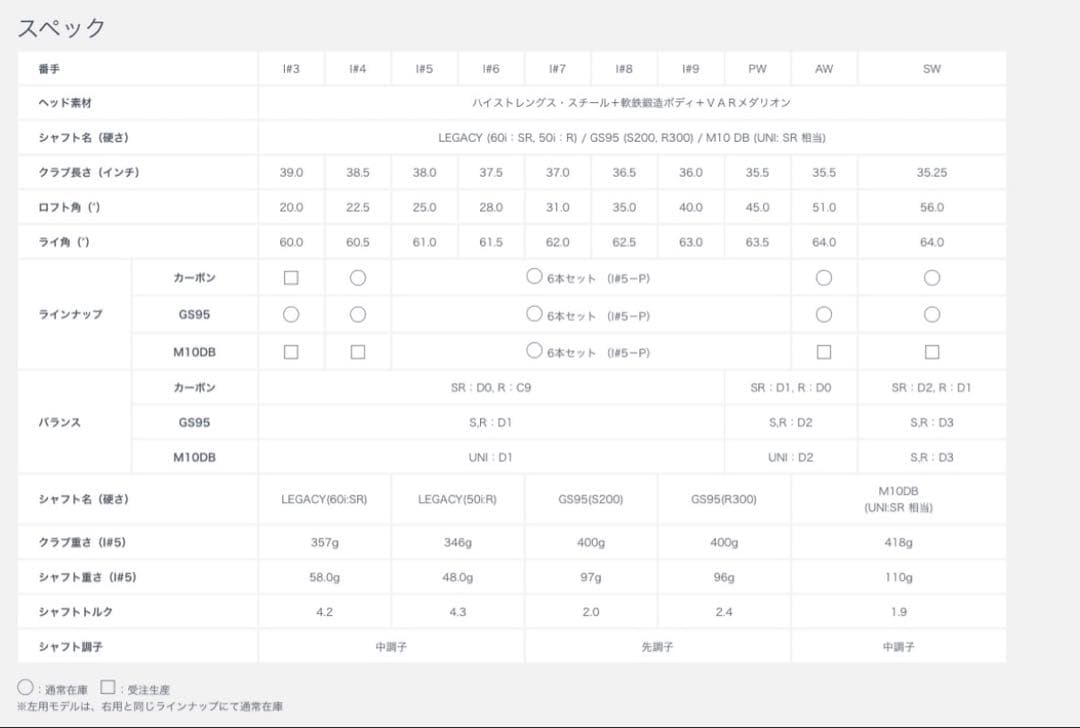This screenshot has height=728, width=1080.
Task: Click the I#7 column header
Action: click(x=557, y=69)
